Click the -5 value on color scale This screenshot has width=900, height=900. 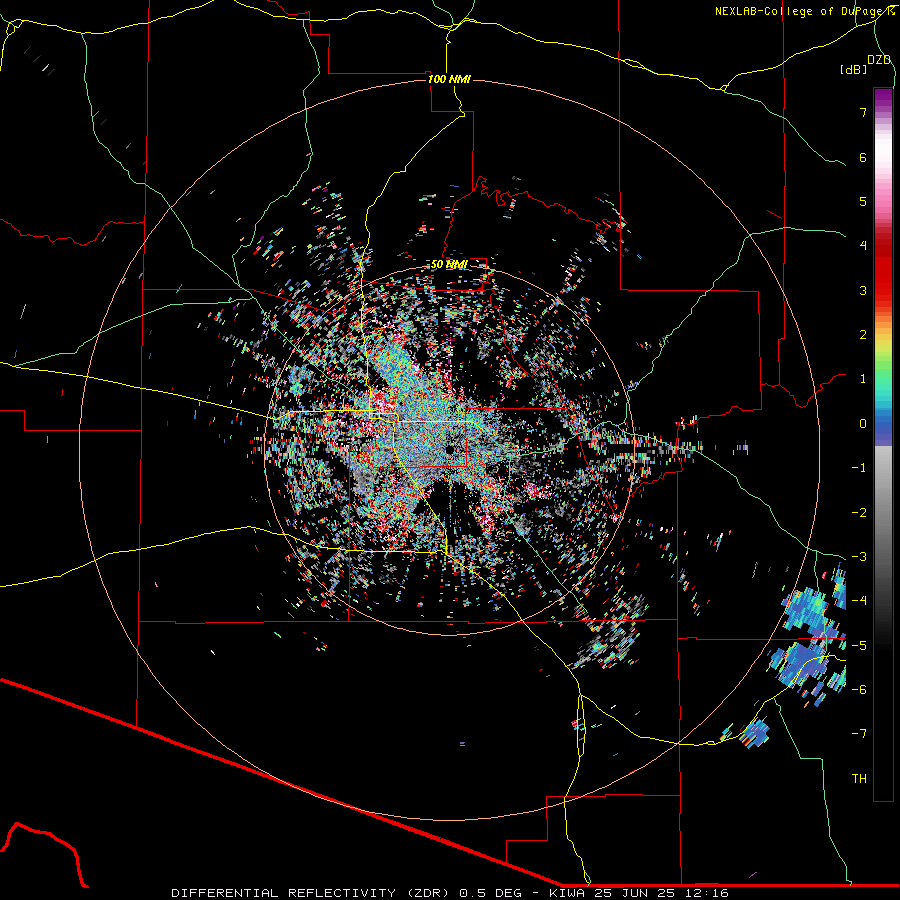(x=859, y=645)
